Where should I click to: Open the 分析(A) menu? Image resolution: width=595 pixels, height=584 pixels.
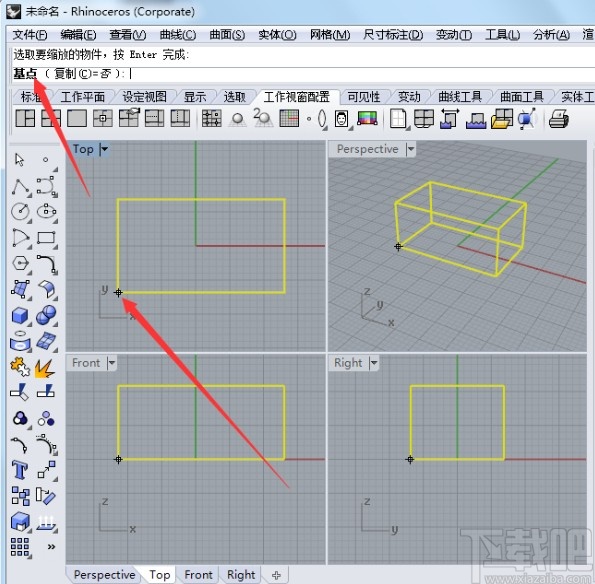551,35
